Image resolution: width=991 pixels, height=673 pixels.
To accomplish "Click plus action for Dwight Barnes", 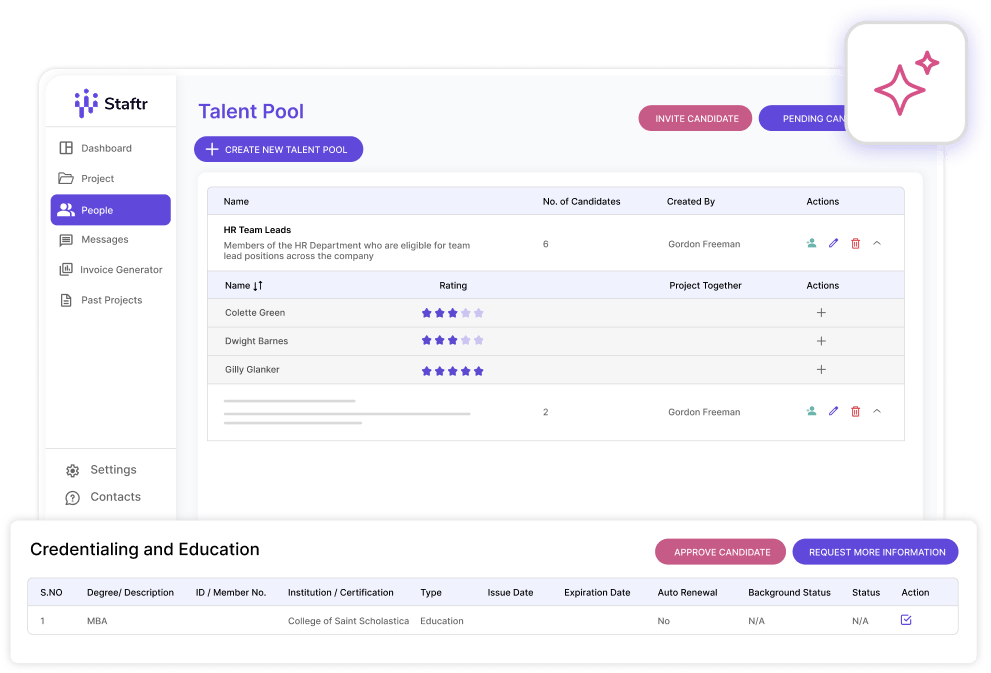I will (821, 341).
